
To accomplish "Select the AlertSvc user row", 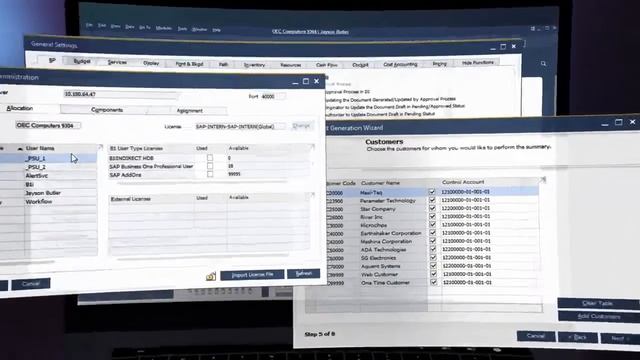I will (x=48, y=176).
